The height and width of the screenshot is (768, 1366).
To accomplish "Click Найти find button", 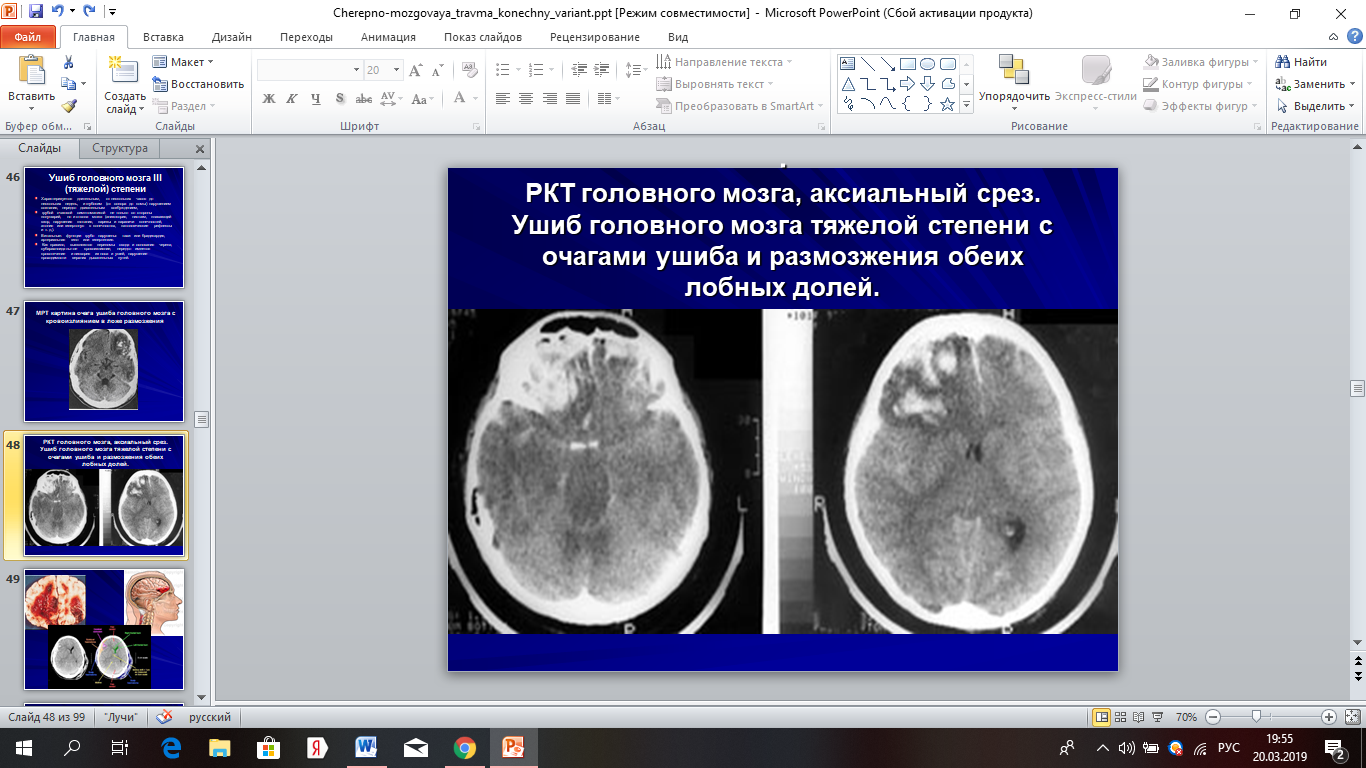I will click(x=1302, y=62).
